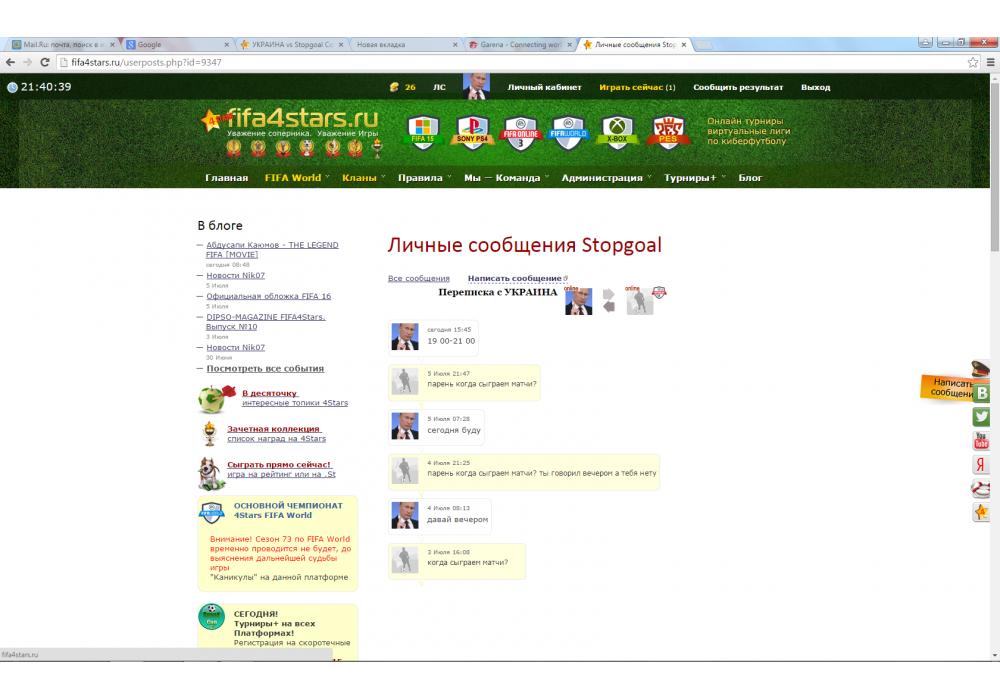Open the Twitter icon in right sidebar

tap(981, 418)
